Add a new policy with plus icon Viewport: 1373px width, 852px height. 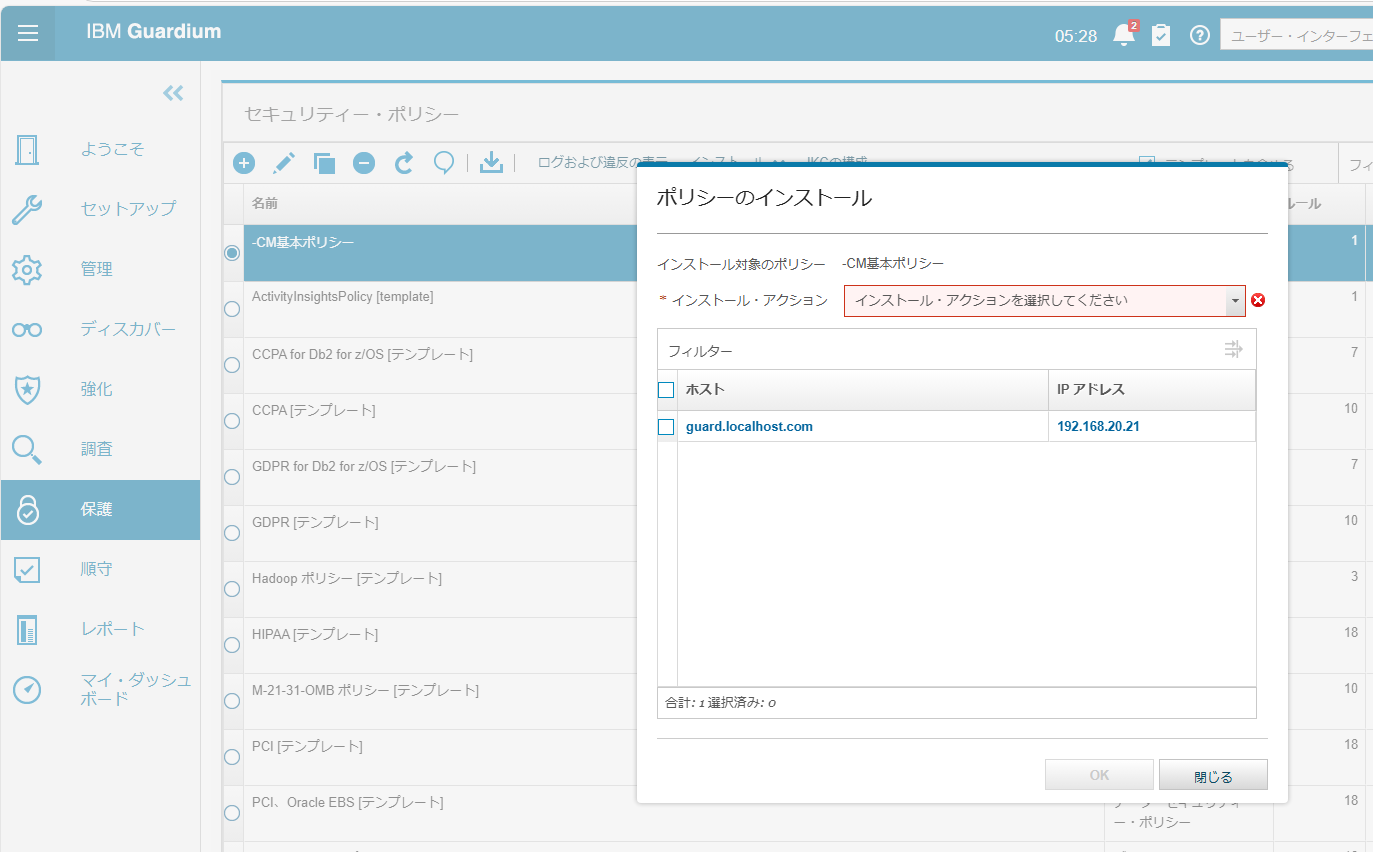(244, 163)
